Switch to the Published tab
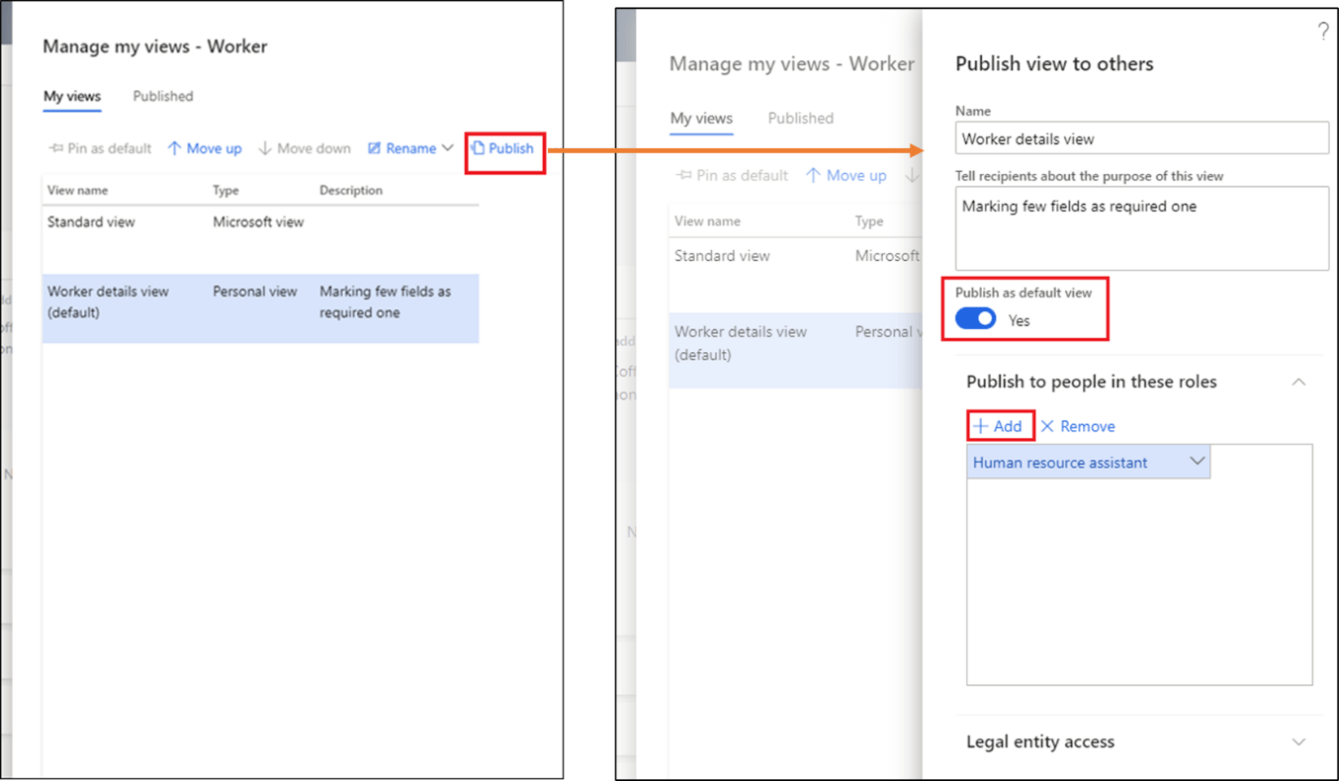The width and height of the screenshot is (1339, 781). [162, 96]
